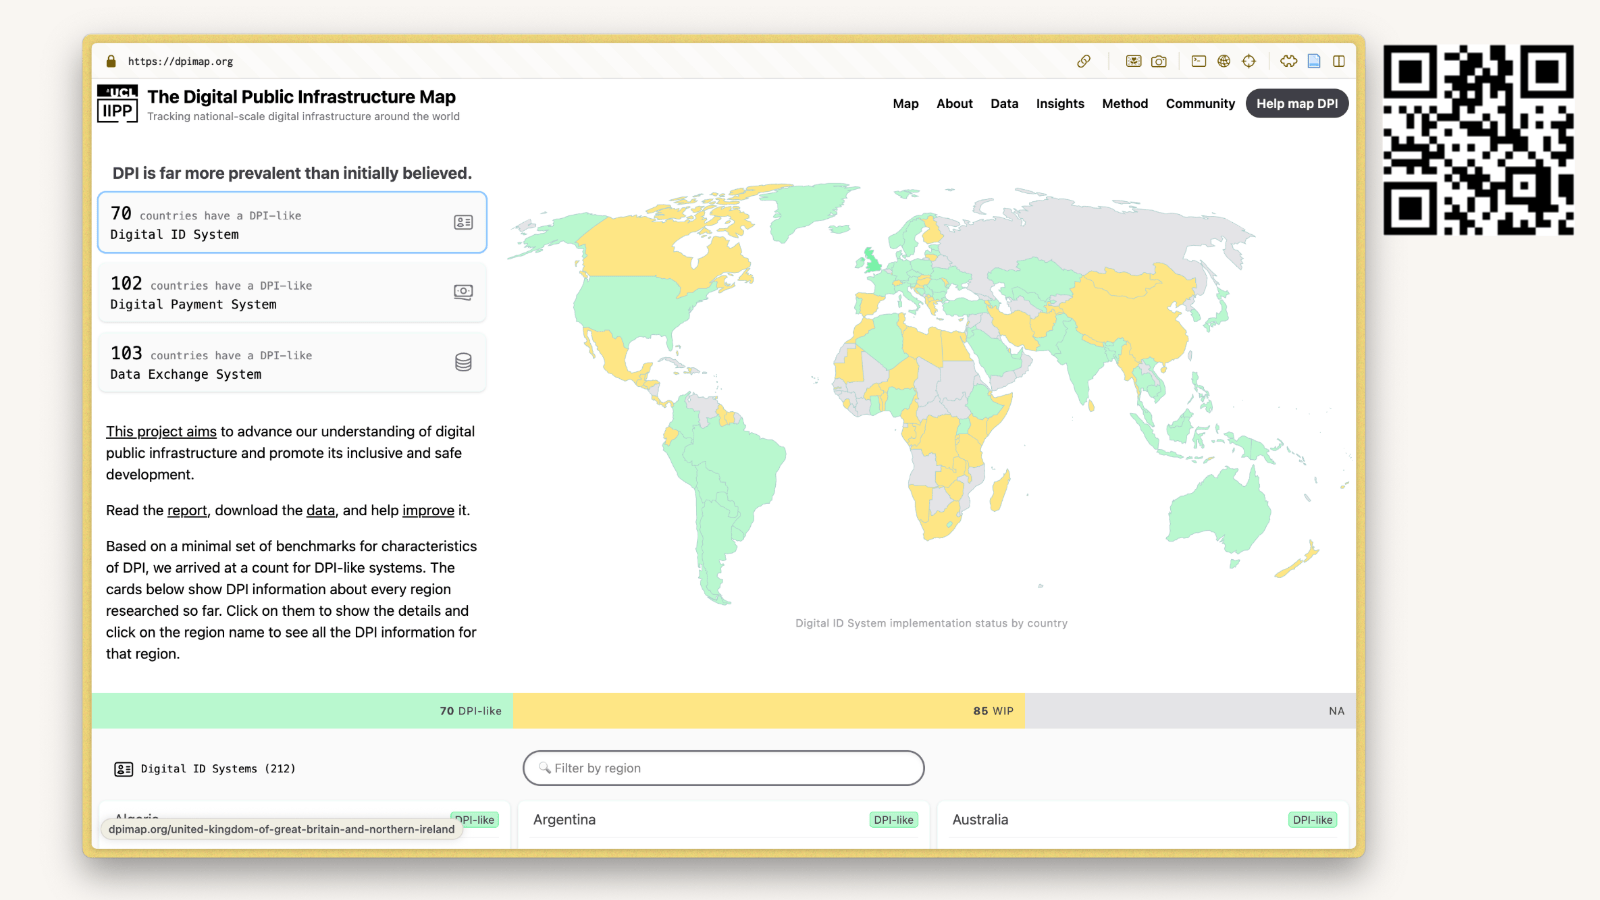The height and width of the screenshot is (900, 1600).
Task: Click the green 70 DPI-like bar segment
Action: tap(303, 711)
